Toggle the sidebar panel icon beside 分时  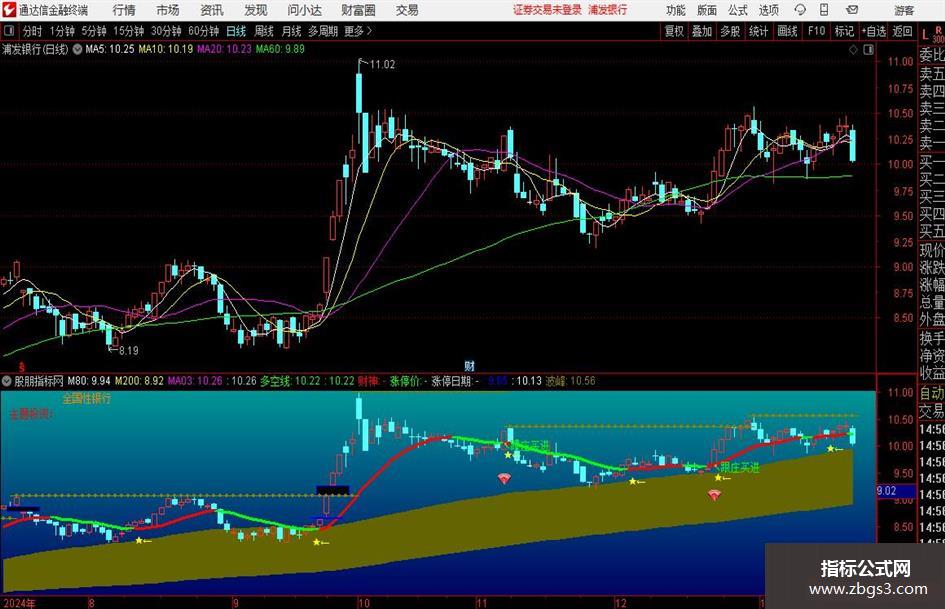coord(9,31)
